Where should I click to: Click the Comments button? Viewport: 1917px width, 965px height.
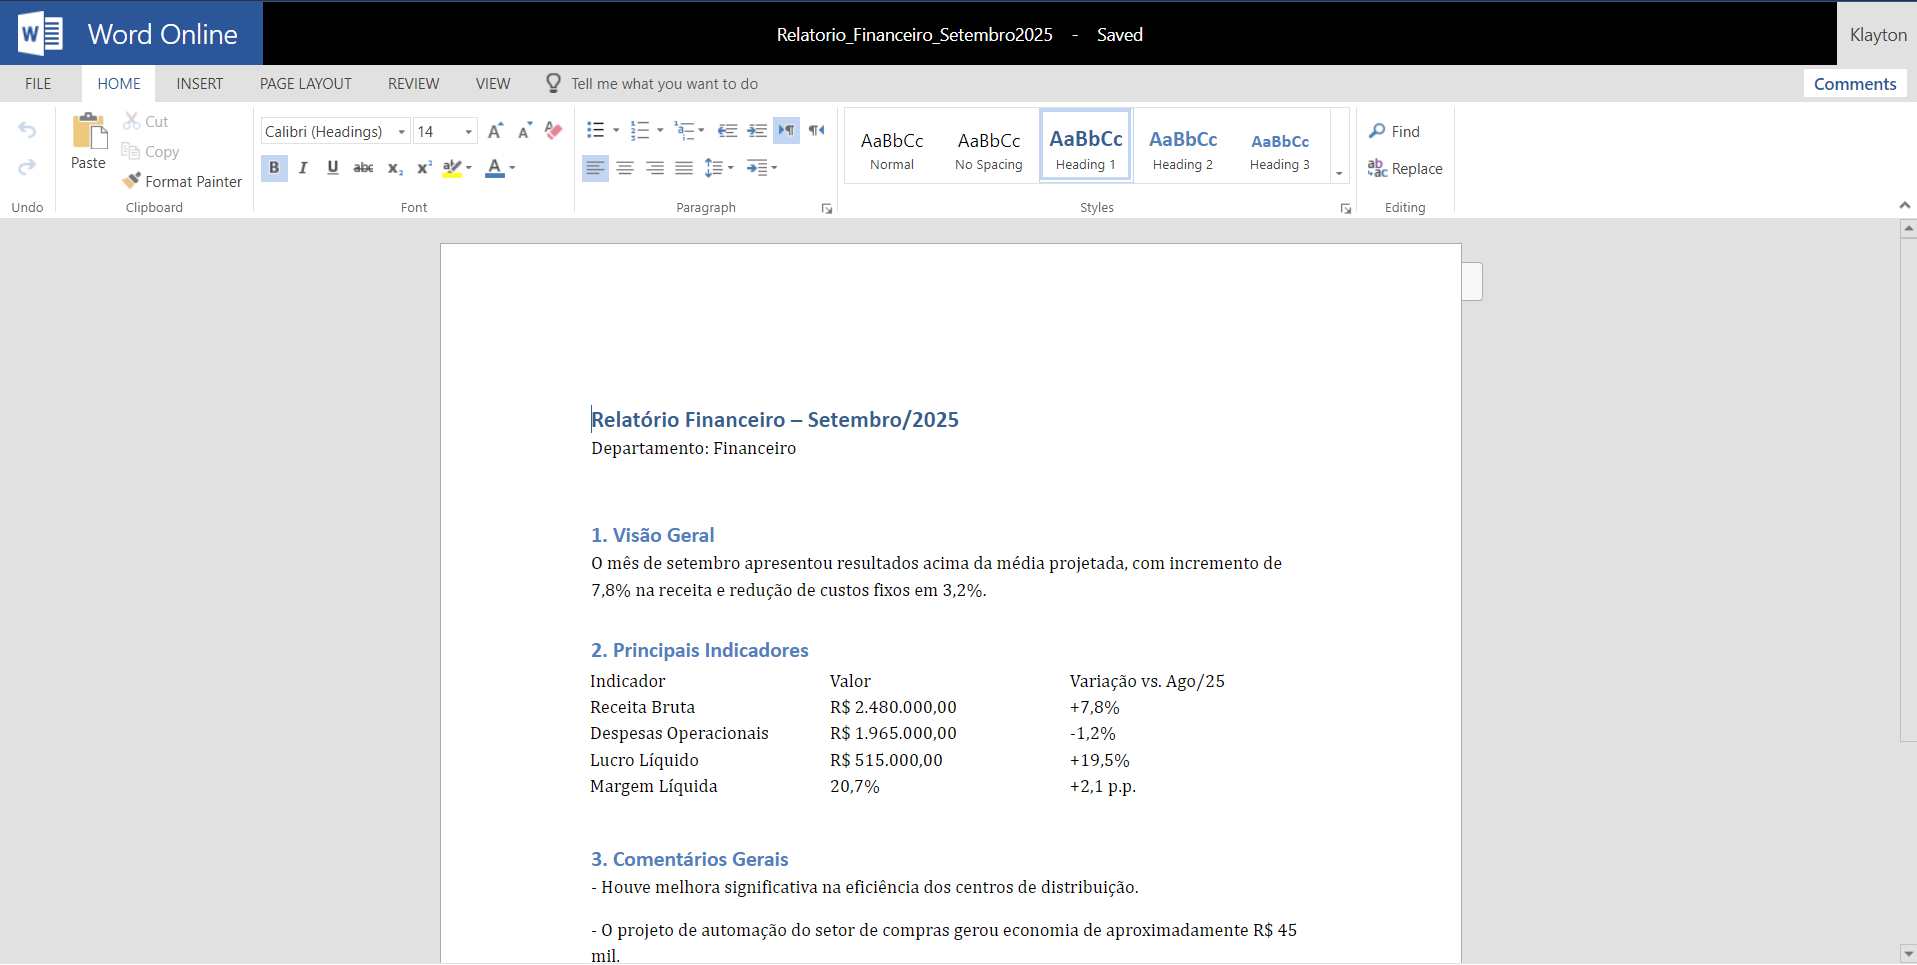coord(1854,84)
